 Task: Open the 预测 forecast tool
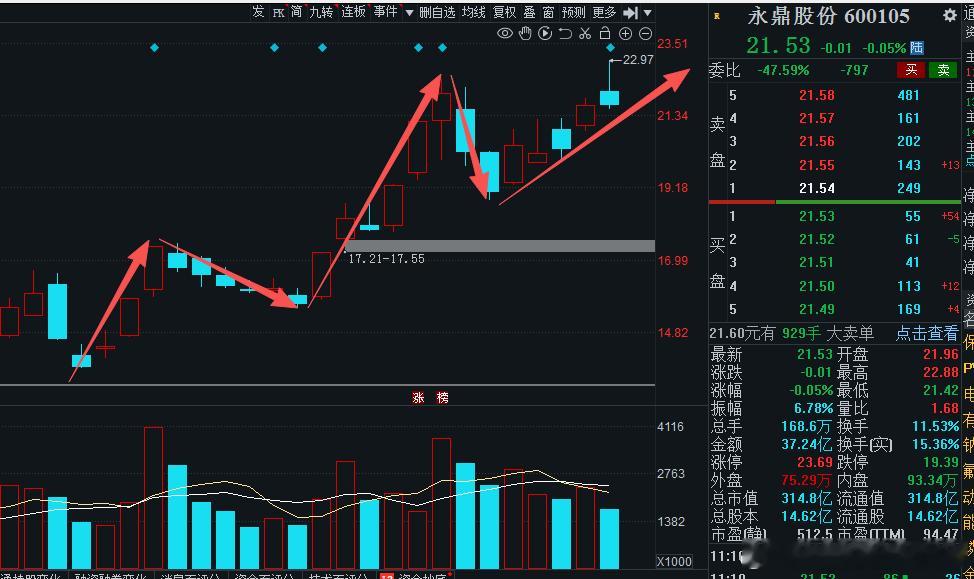pyautogui.click(x=573, y=12)
